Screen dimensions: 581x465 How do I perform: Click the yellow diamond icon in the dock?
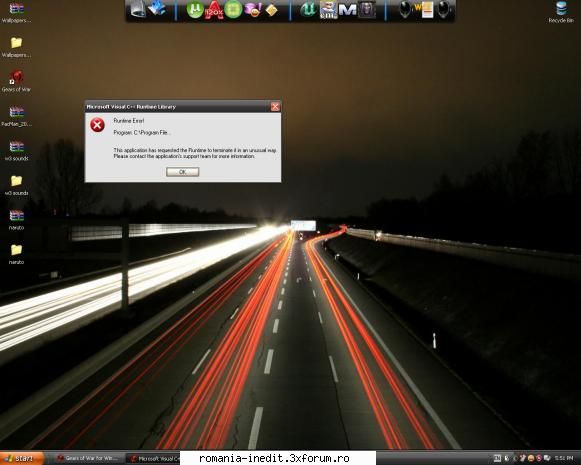point(272,10)
